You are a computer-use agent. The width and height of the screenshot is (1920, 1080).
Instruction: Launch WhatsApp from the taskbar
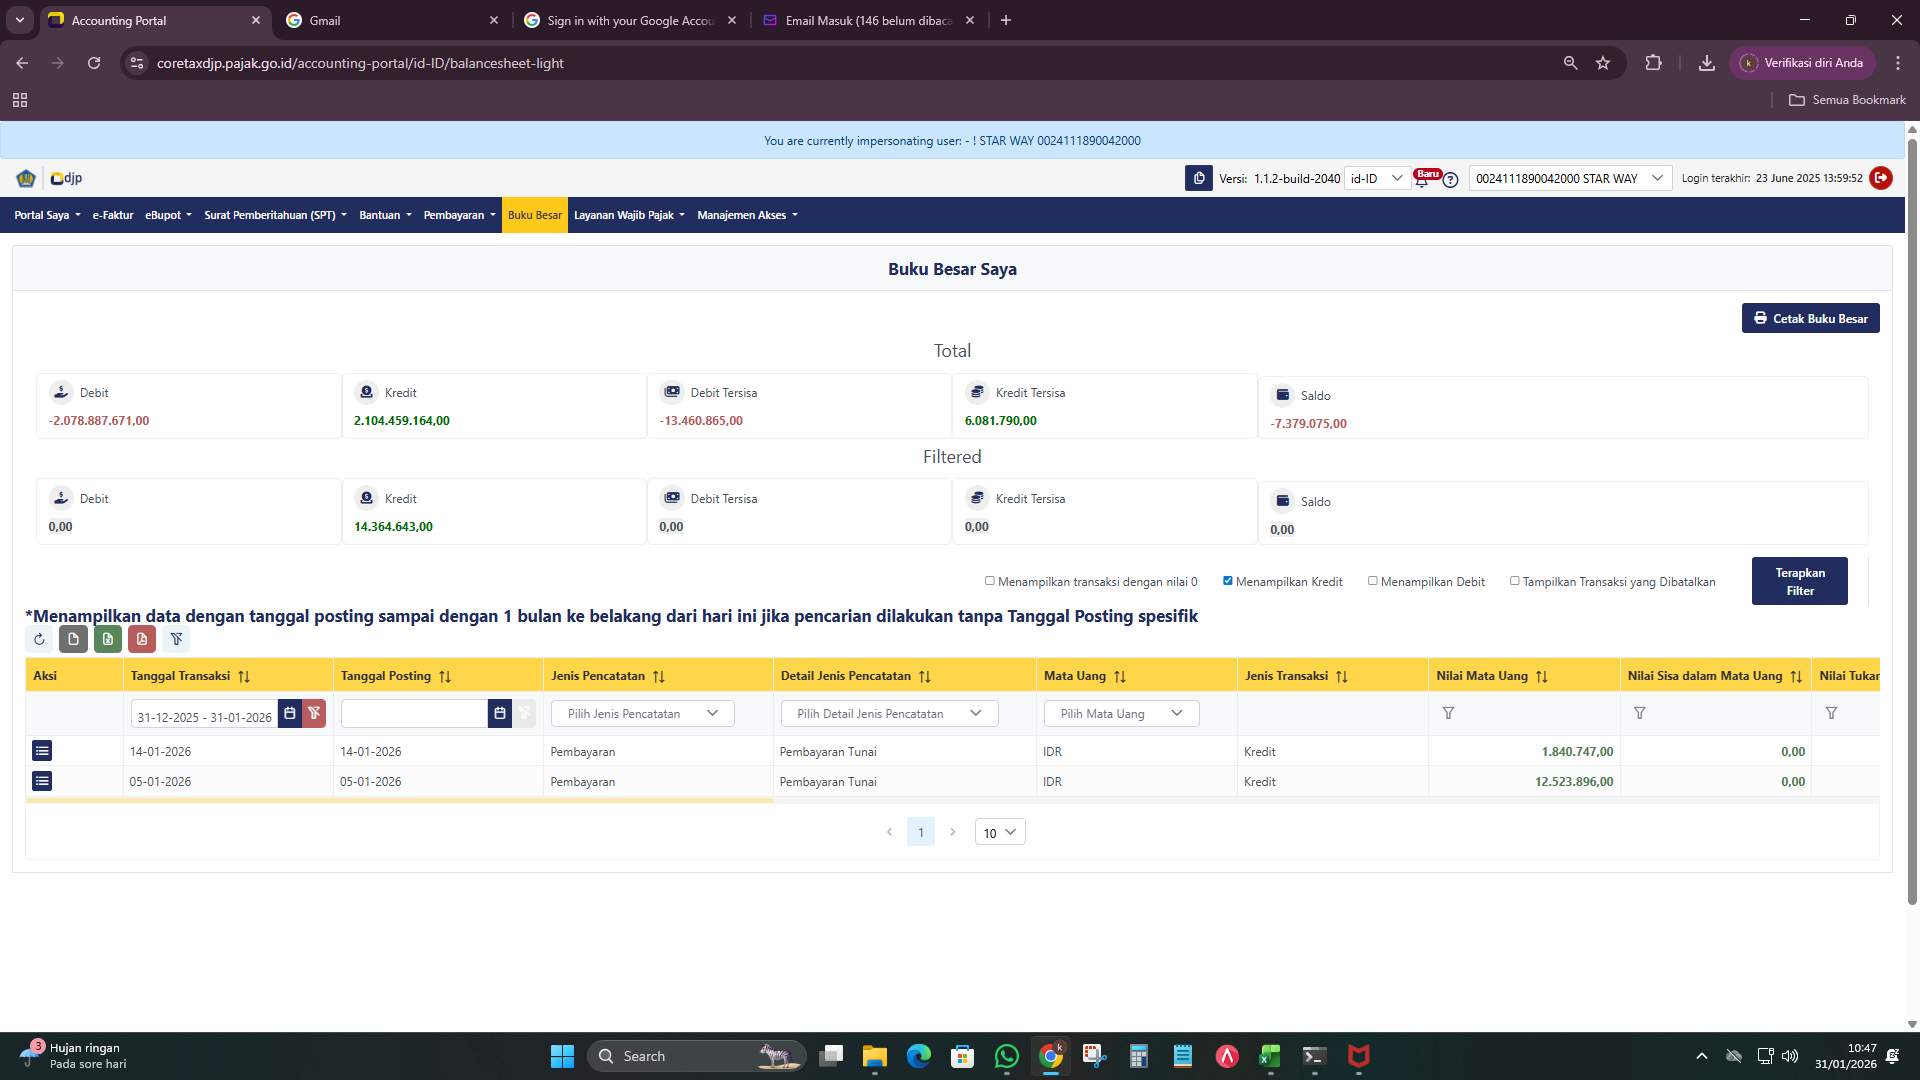pos(1006,1056)
